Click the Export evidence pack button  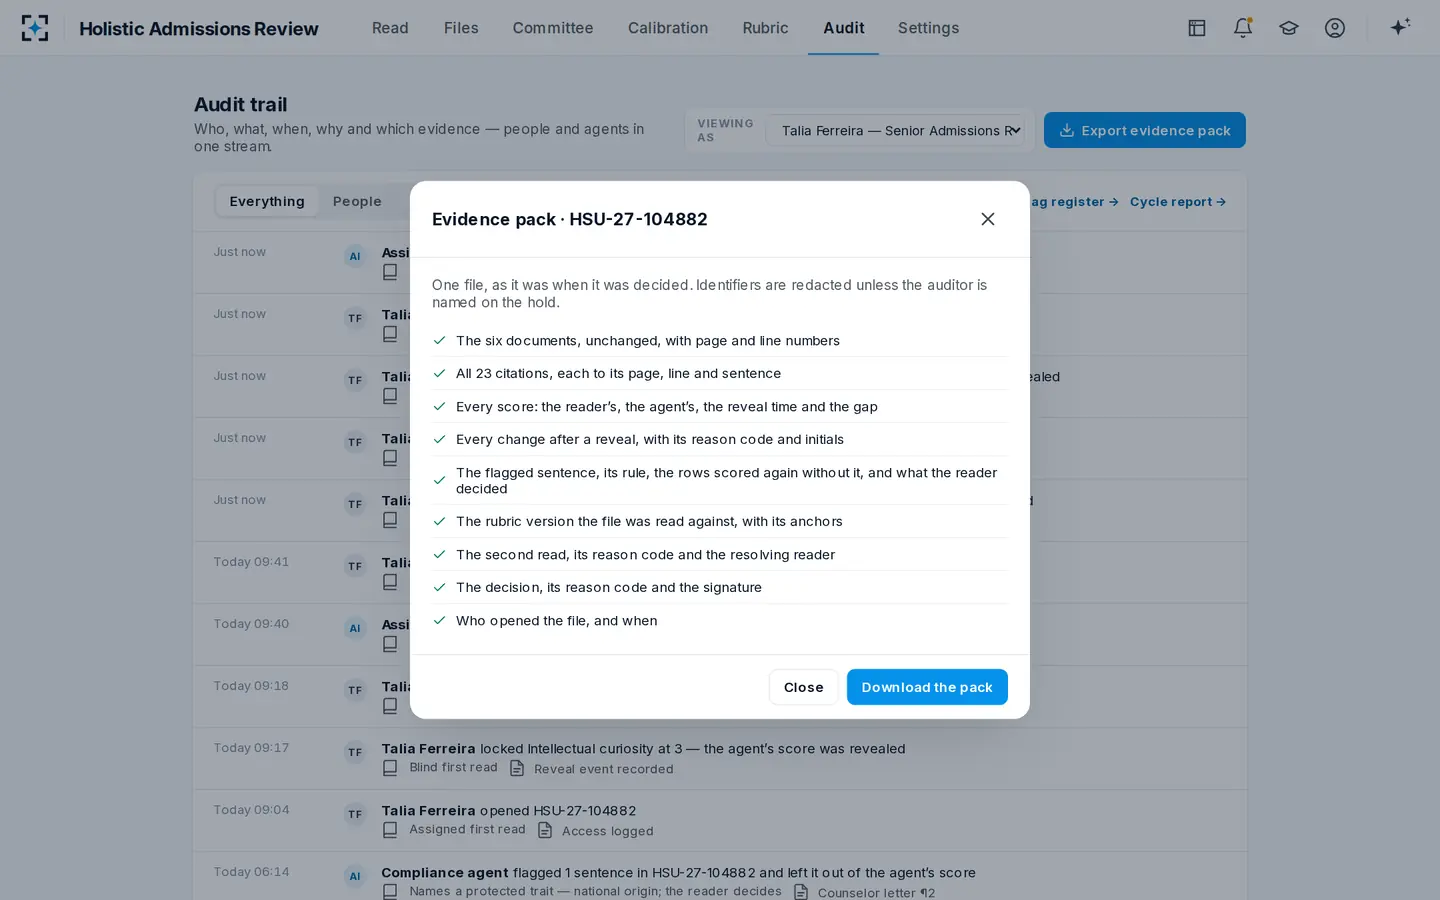[1145, 130]
